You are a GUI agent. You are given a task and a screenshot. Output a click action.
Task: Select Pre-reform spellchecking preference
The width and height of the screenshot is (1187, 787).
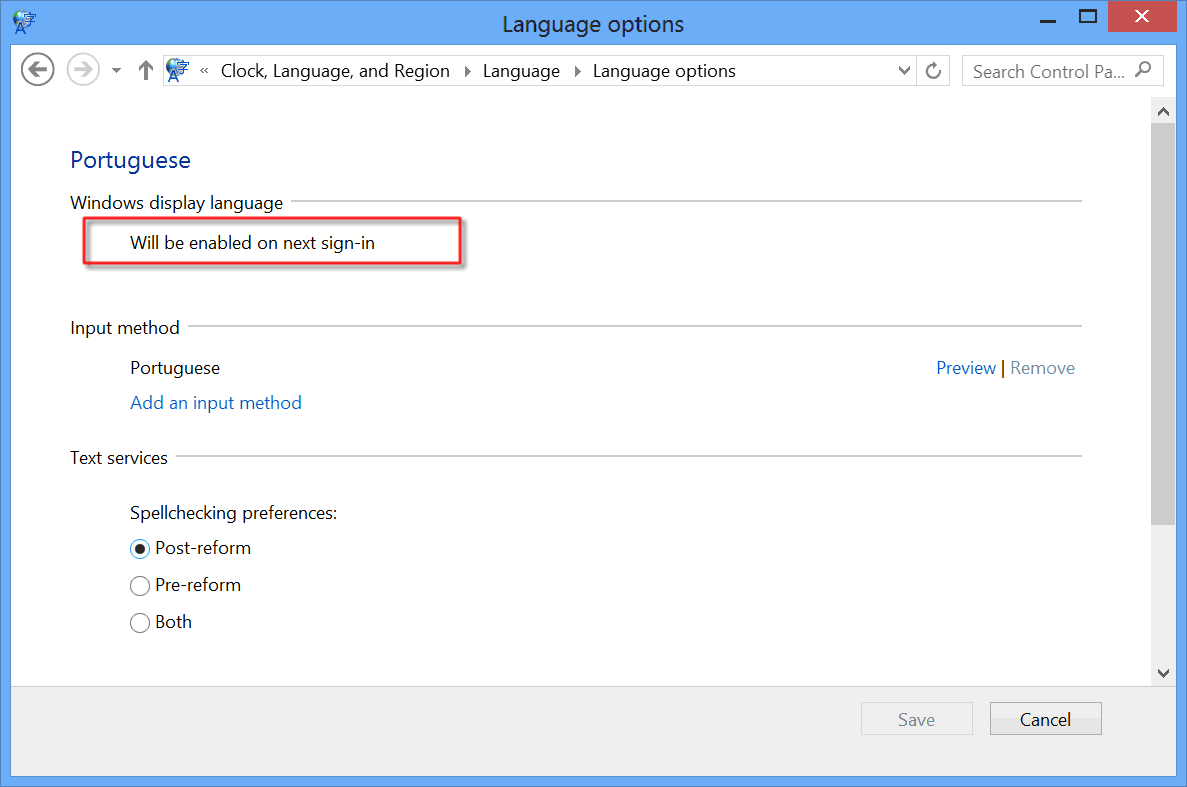140,586
